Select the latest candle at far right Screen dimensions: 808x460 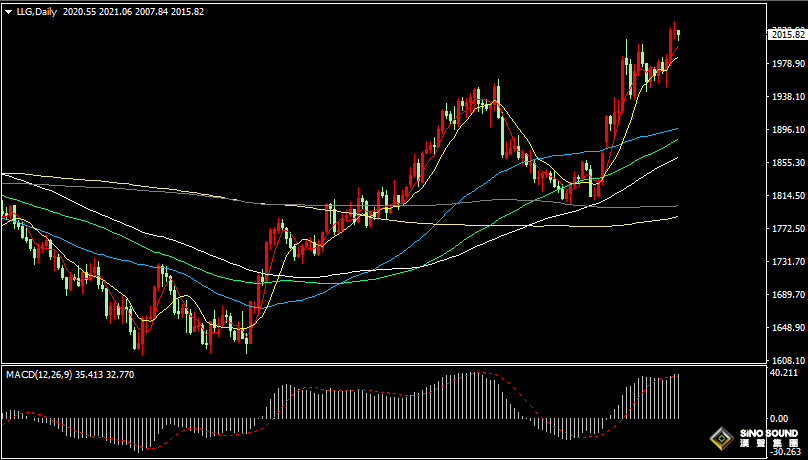coord(679,34)
